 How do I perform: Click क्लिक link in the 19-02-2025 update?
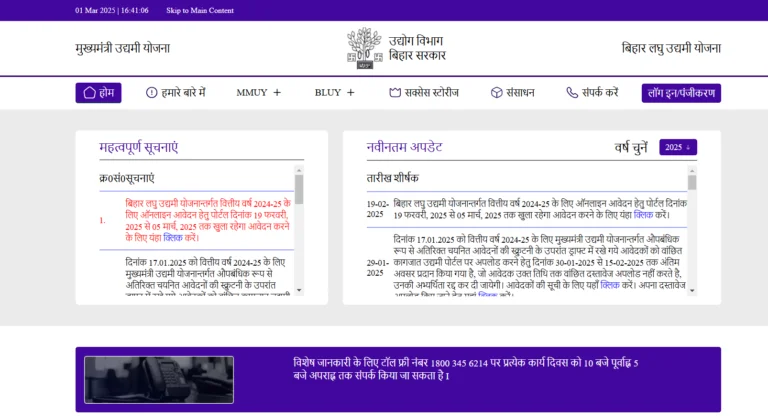click(643, 215)
